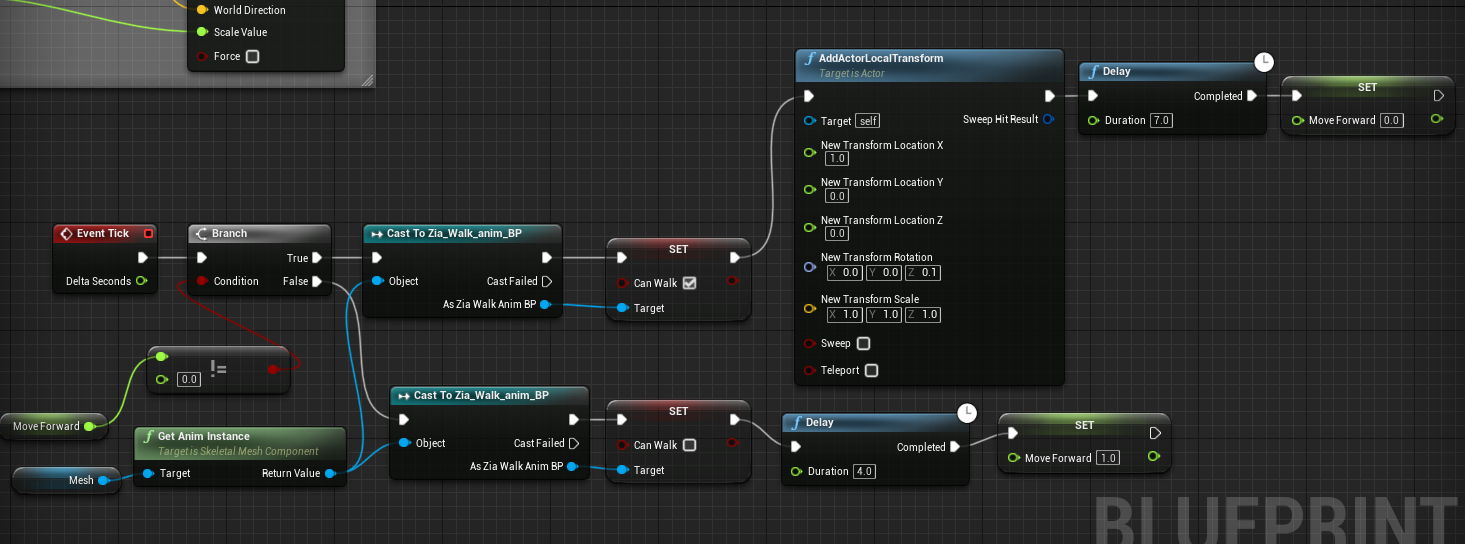Click the Rotation Z value 0.1 field
This screenshot has height=544, width=1465.
[929, 272]
